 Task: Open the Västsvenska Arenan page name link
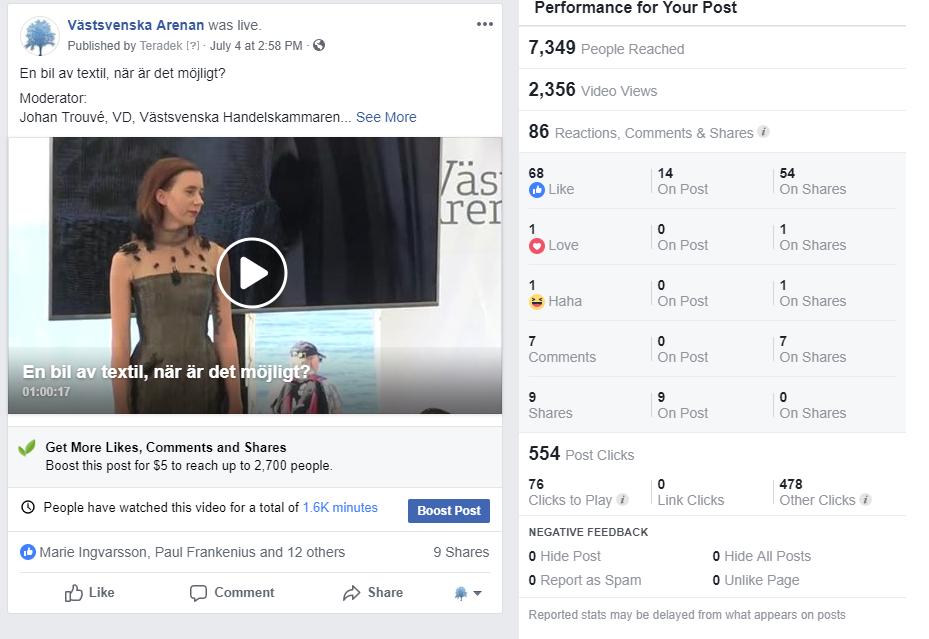point(136,25)
